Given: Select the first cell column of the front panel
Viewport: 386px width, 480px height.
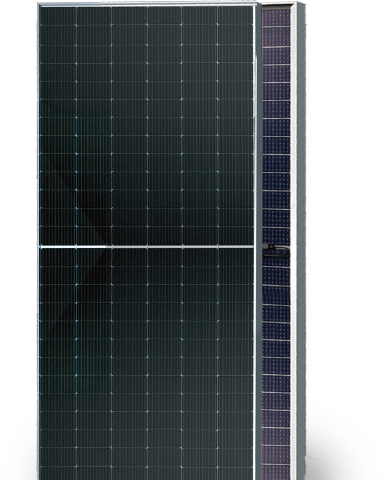Looking at the screenshot, I should pos(58,243).
